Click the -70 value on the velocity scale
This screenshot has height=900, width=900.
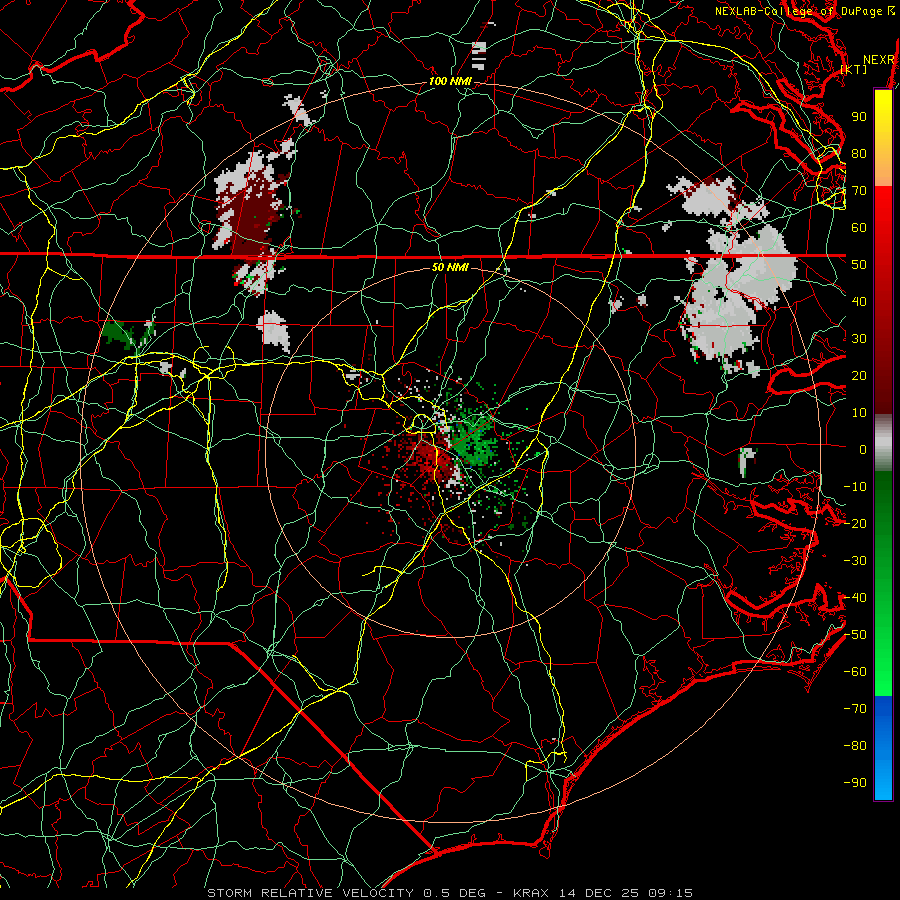pos(855,709)
